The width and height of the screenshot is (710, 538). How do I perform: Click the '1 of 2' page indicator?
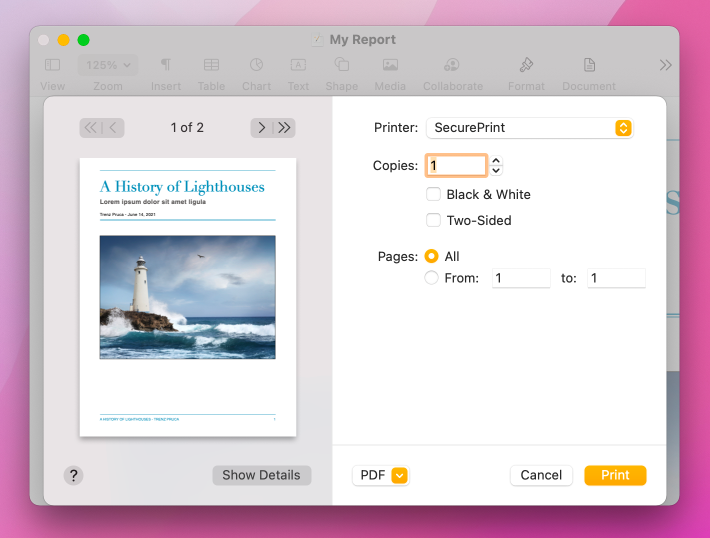(187, 128)
